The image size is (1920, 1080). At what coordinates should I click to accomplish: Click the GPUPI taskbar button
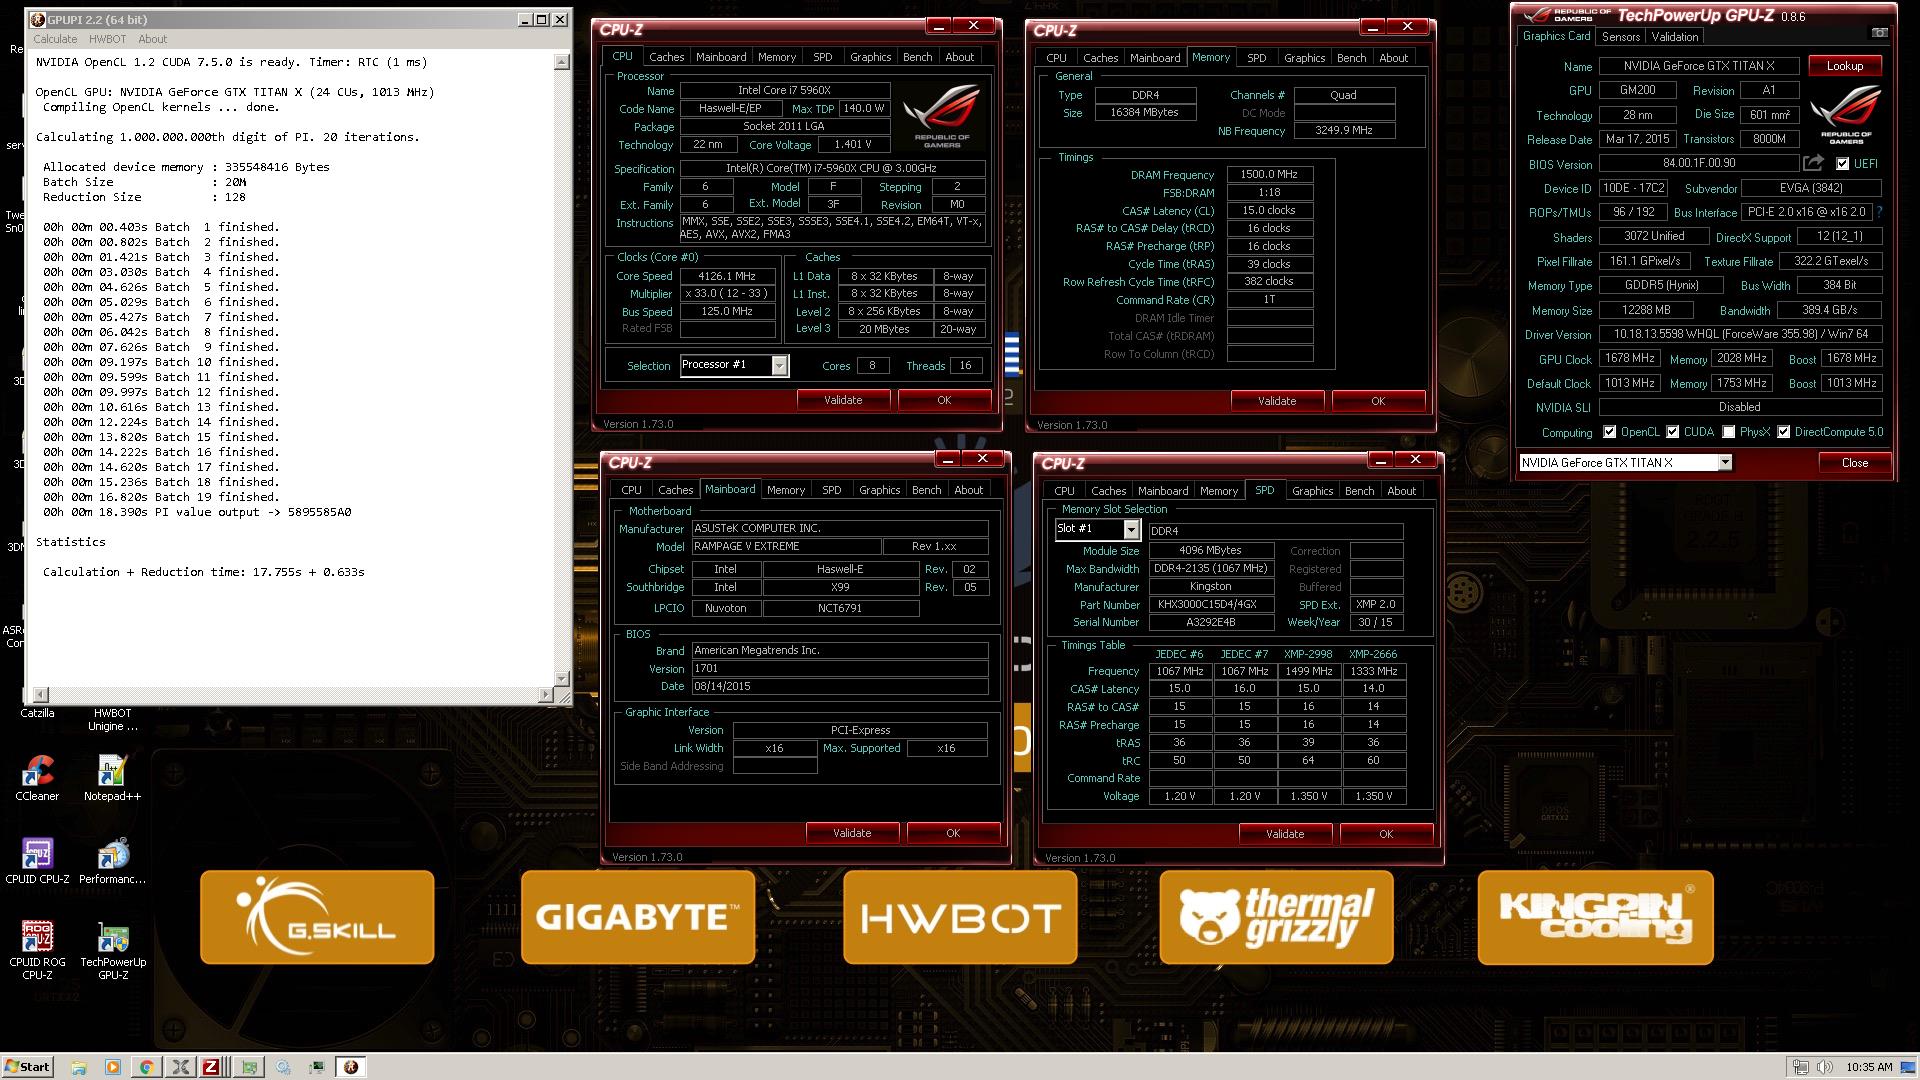point(350,1067)
